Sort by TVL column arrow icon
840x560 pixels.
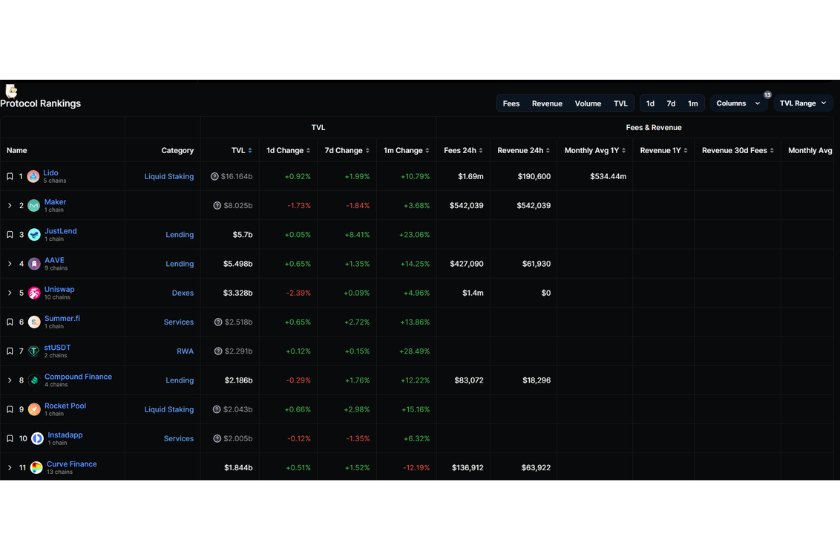click(x=250, y=151)
